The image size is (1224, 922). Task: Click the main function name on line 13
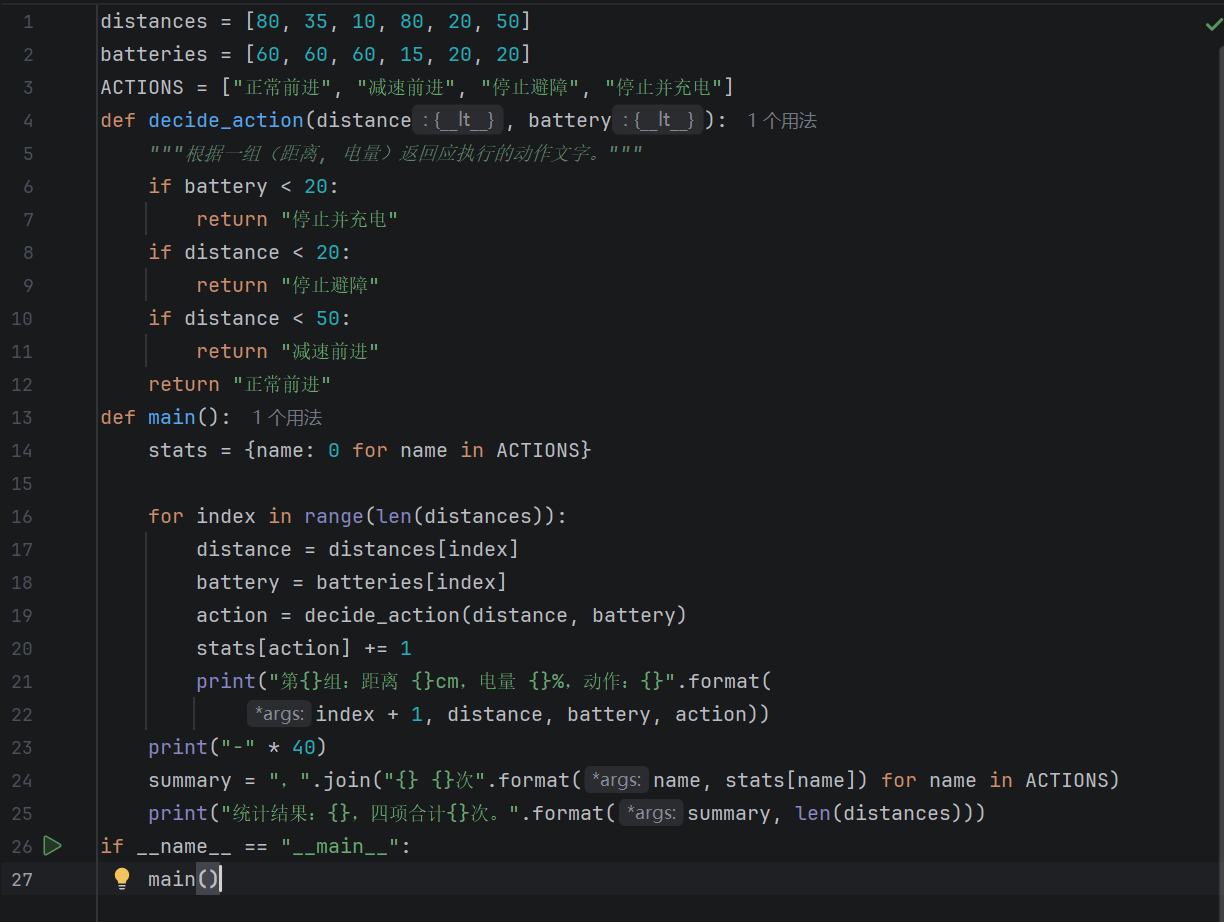pyautogui.click(x=172, y=418)
